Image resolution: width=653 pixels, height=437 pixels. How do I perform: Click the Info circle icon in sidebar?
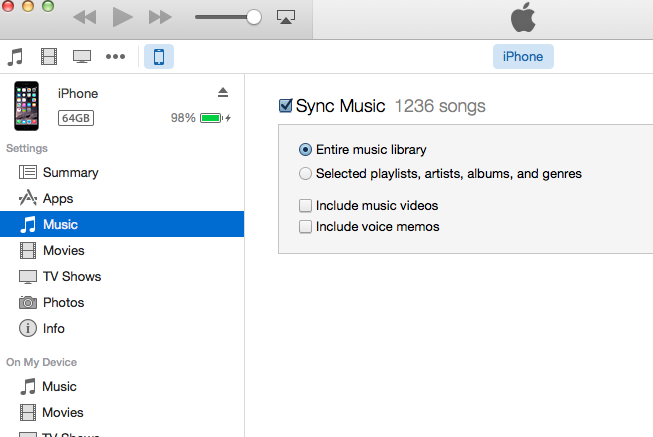click(x=27, y=328)
